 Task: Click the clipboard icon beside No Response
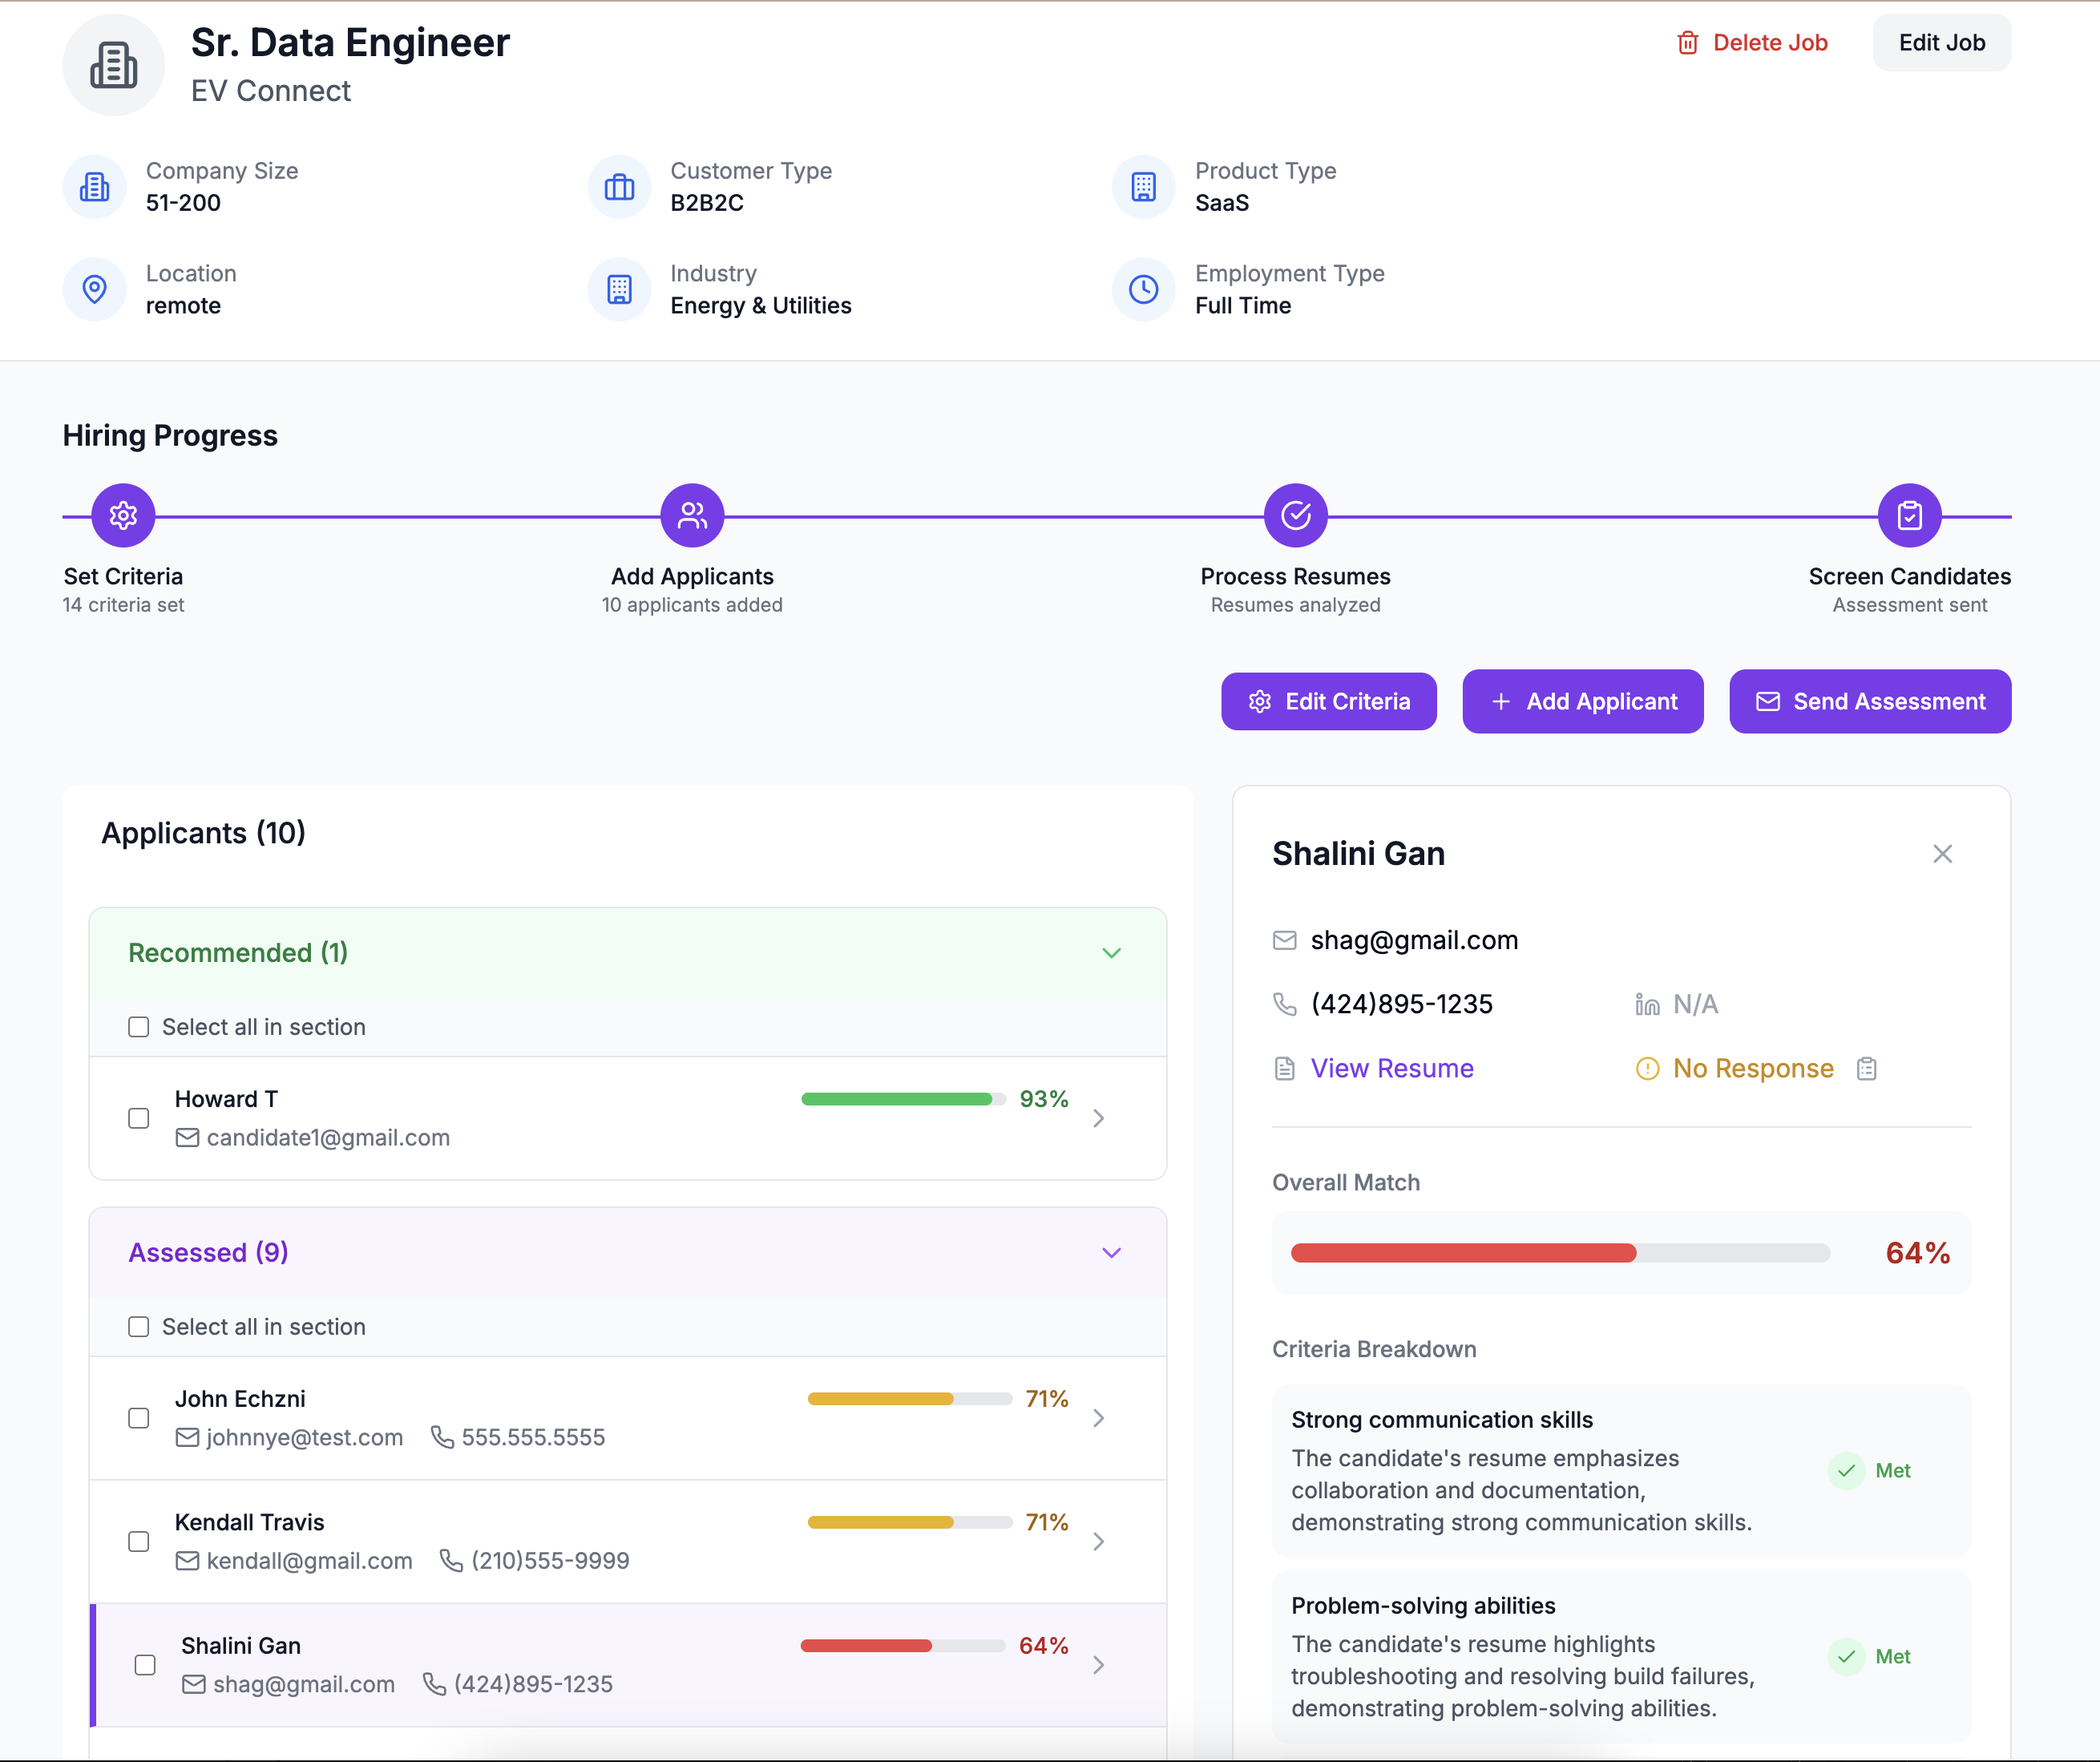(1866, 1069)
